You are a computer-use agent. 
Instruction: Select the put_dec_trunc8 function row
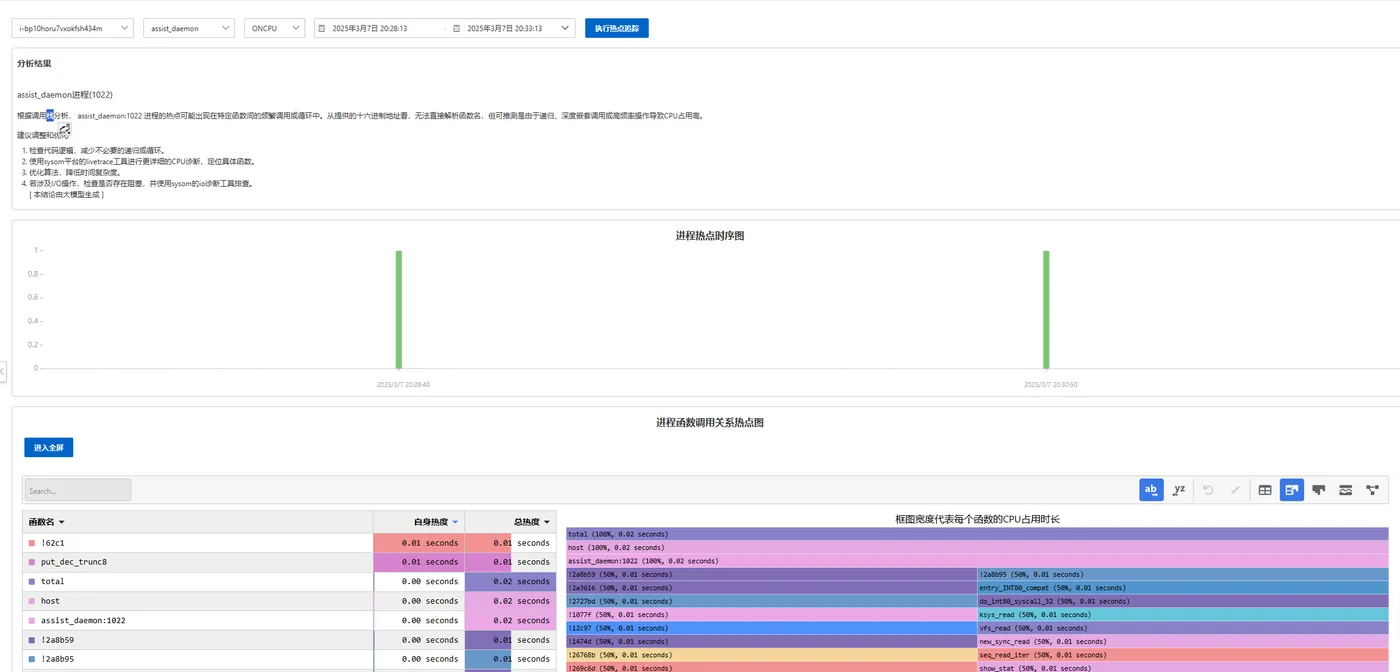click(x=290, y=562)
